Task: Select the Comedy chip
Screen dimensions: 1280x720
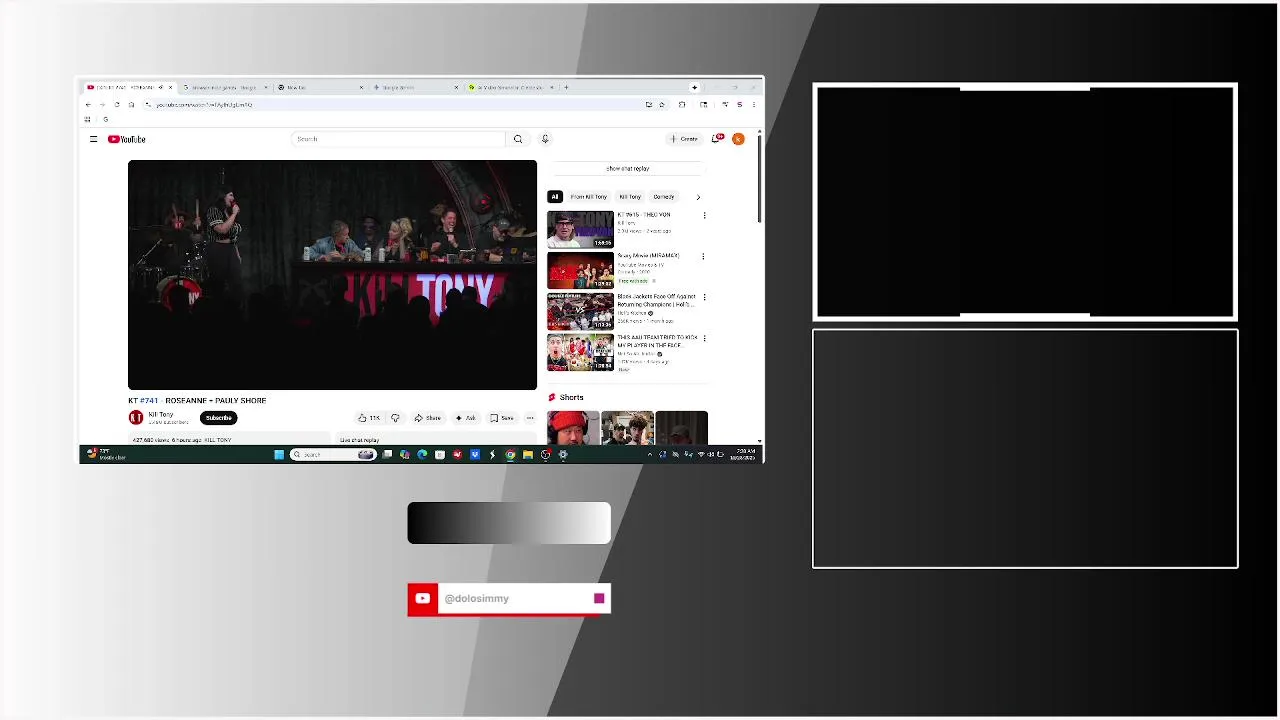Action: tap(664, 197)
